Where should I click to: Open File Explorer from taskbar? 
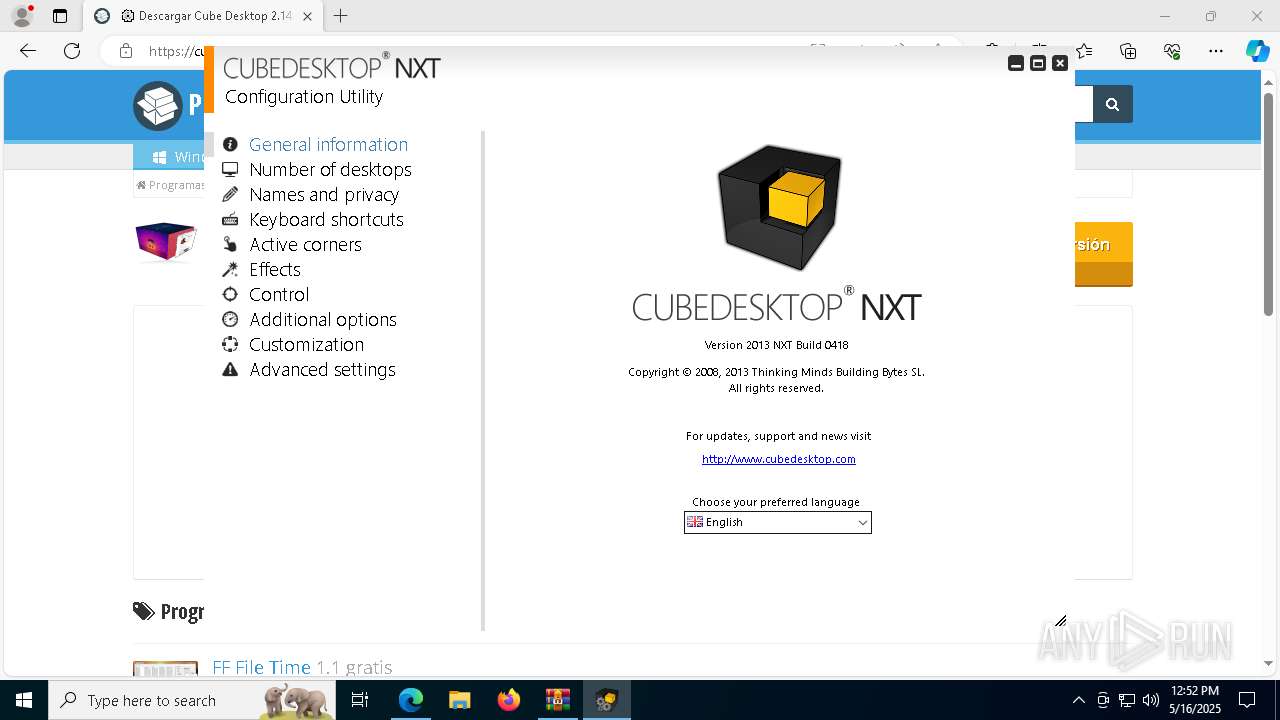[x=459, y=700]
